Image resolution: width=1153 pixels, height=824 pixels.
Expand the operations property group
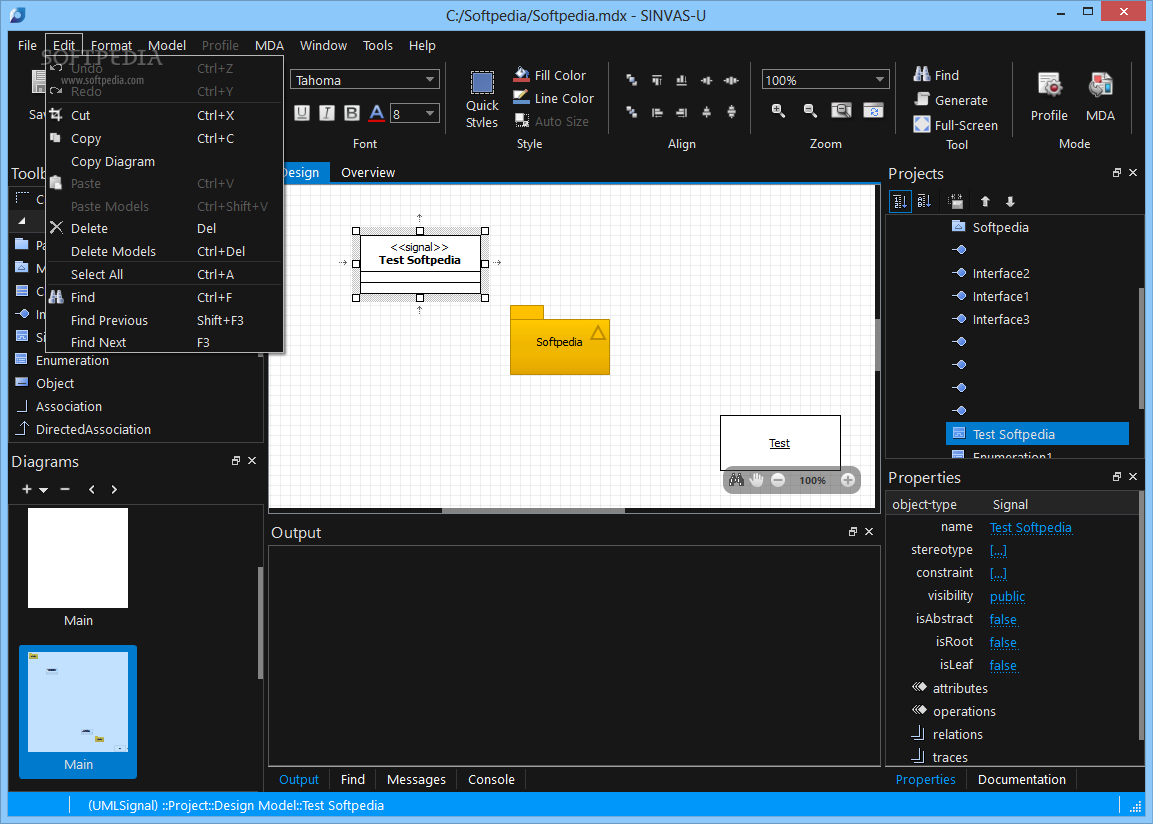919,710
